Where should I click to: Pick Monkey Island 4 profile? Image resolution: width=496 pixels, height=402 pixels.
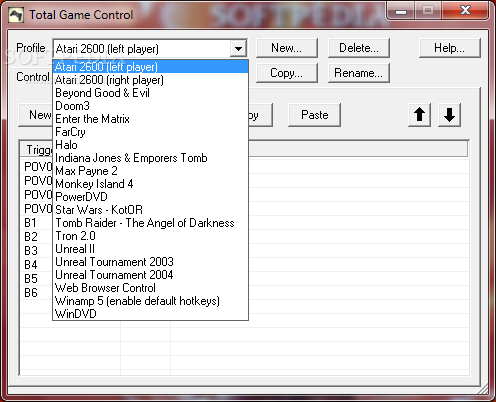tap(150, 184)
